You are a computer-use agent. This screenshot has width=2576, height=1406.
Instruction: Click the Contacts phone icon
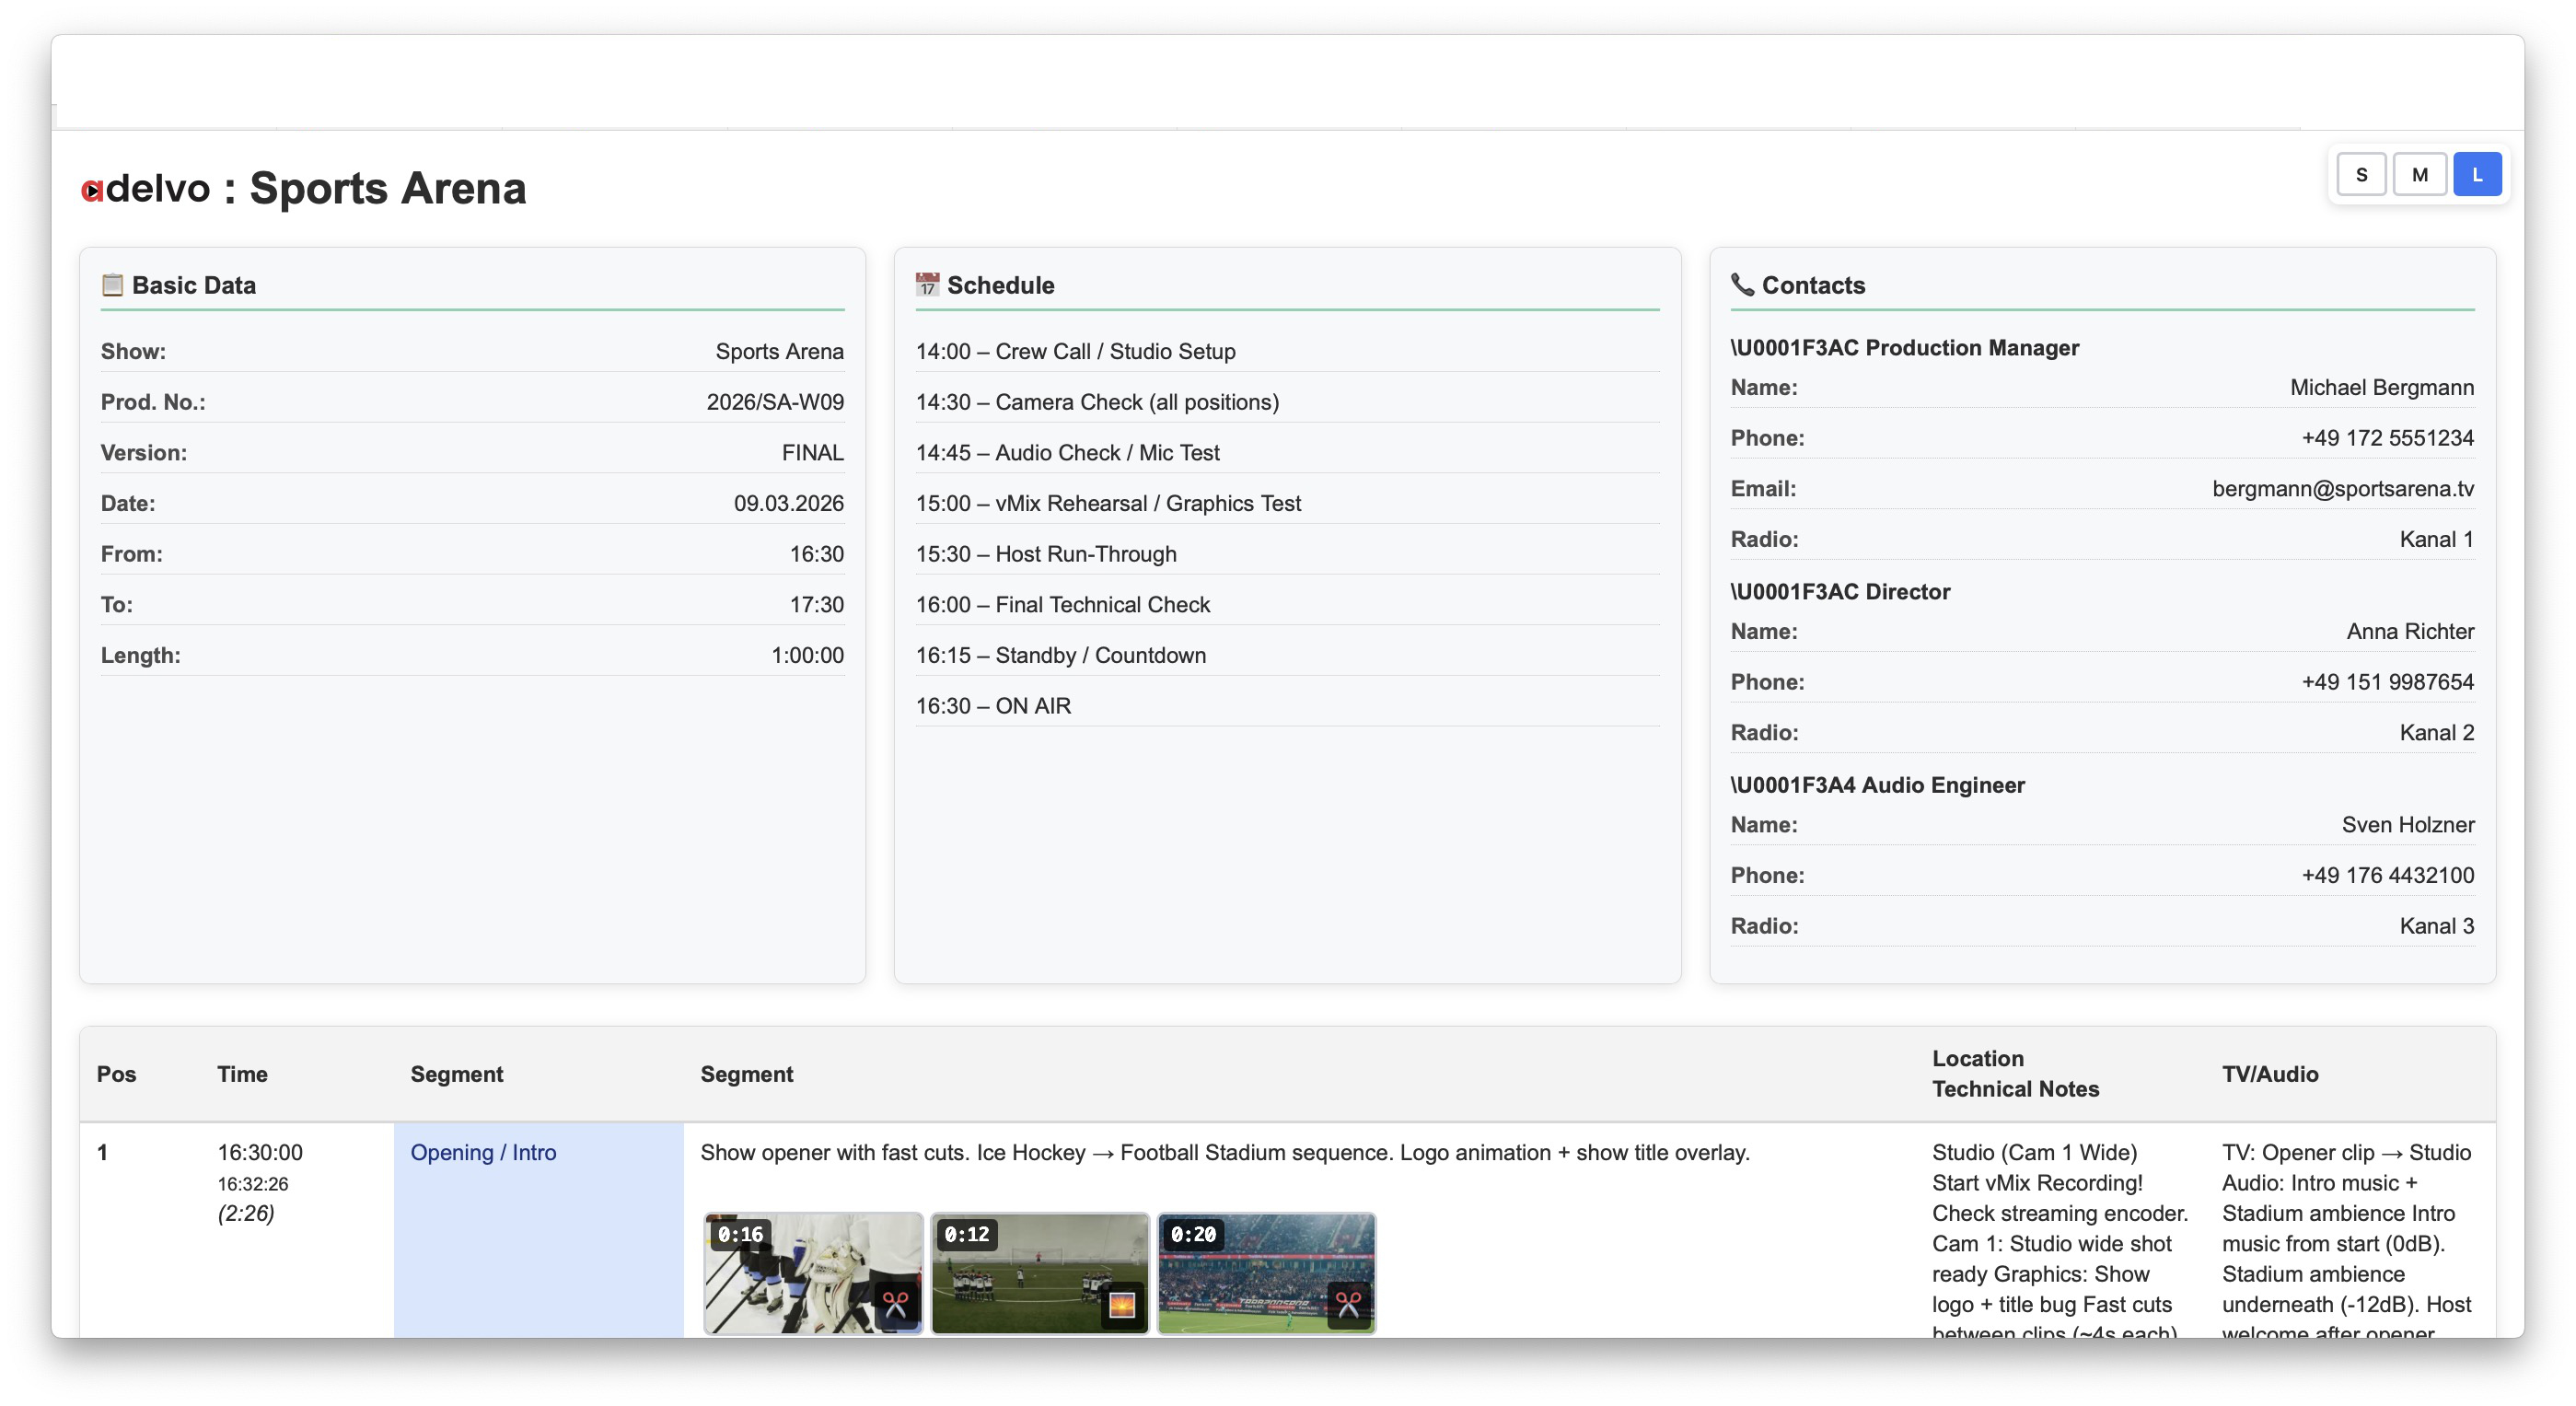1742,285
